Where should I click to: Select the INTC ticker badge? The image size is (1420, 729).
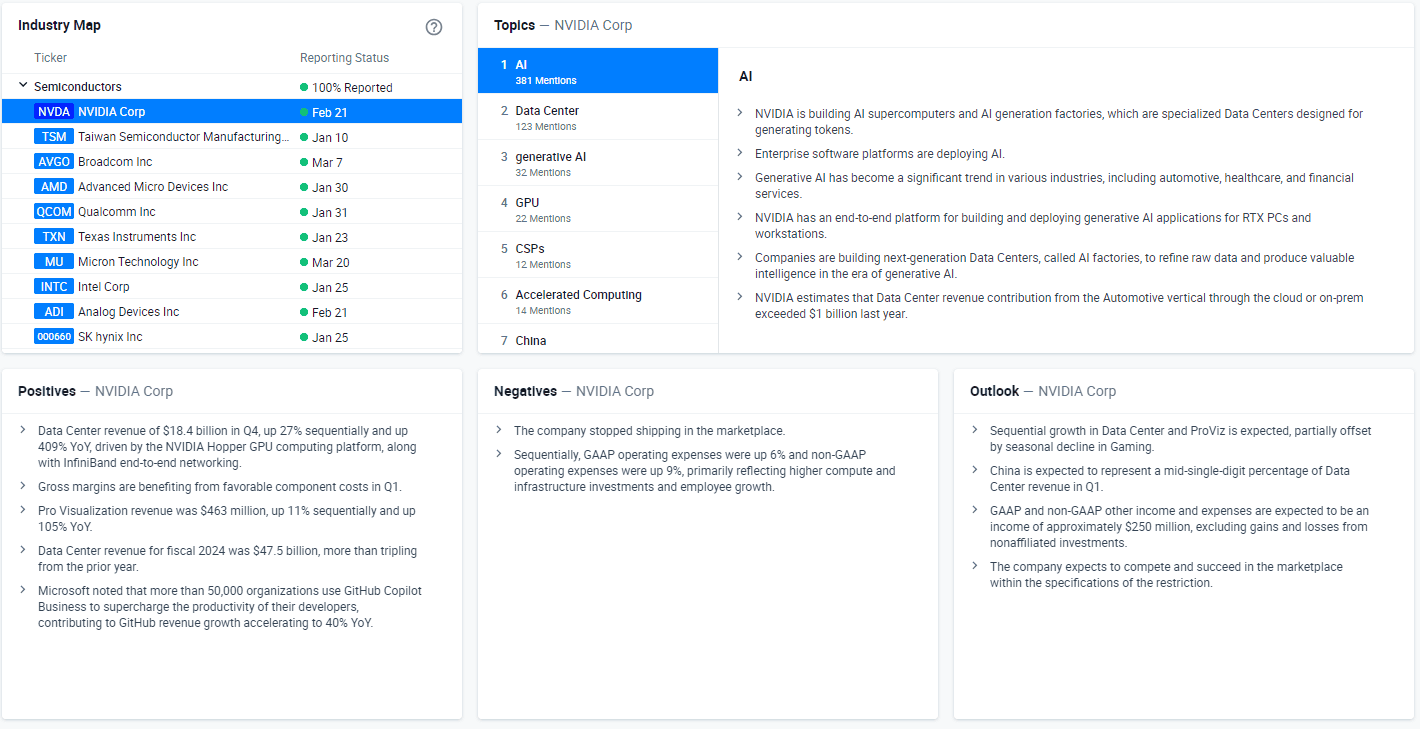(x=53, y=287)
